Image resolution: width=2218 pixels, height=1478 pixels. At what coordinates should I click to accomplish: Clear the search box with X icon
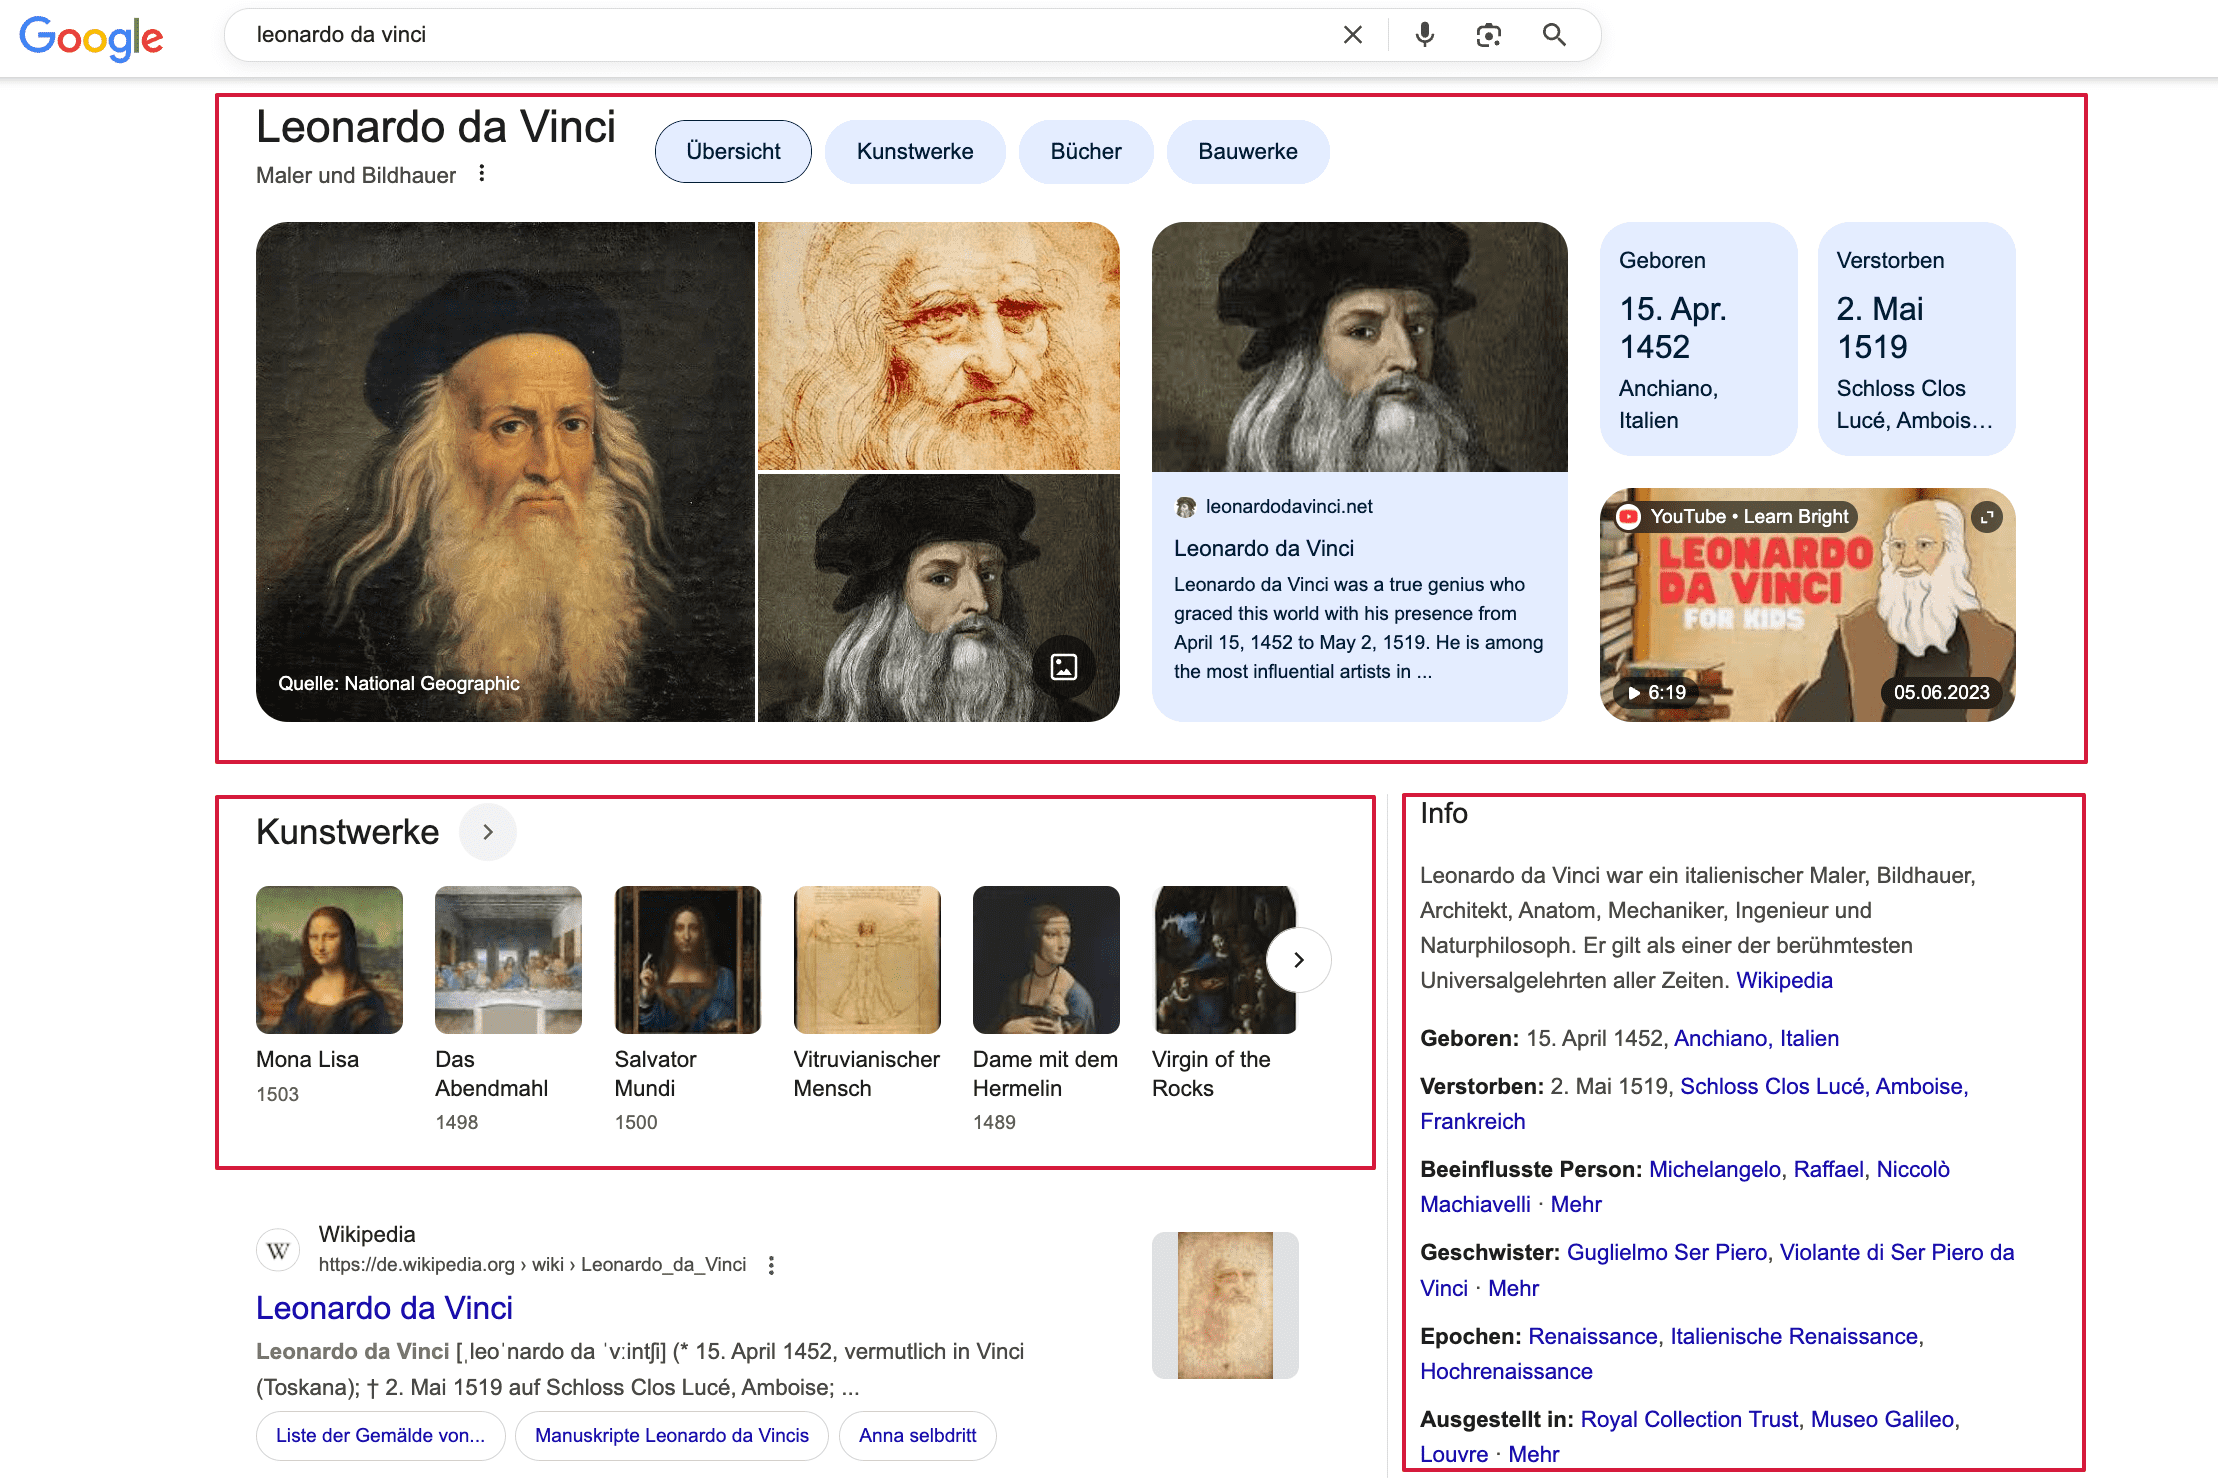1353,35
